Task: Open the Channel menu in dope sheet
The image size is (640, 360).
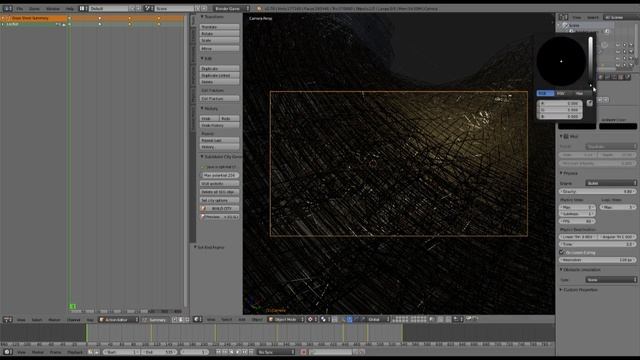Action: (73, 320)
